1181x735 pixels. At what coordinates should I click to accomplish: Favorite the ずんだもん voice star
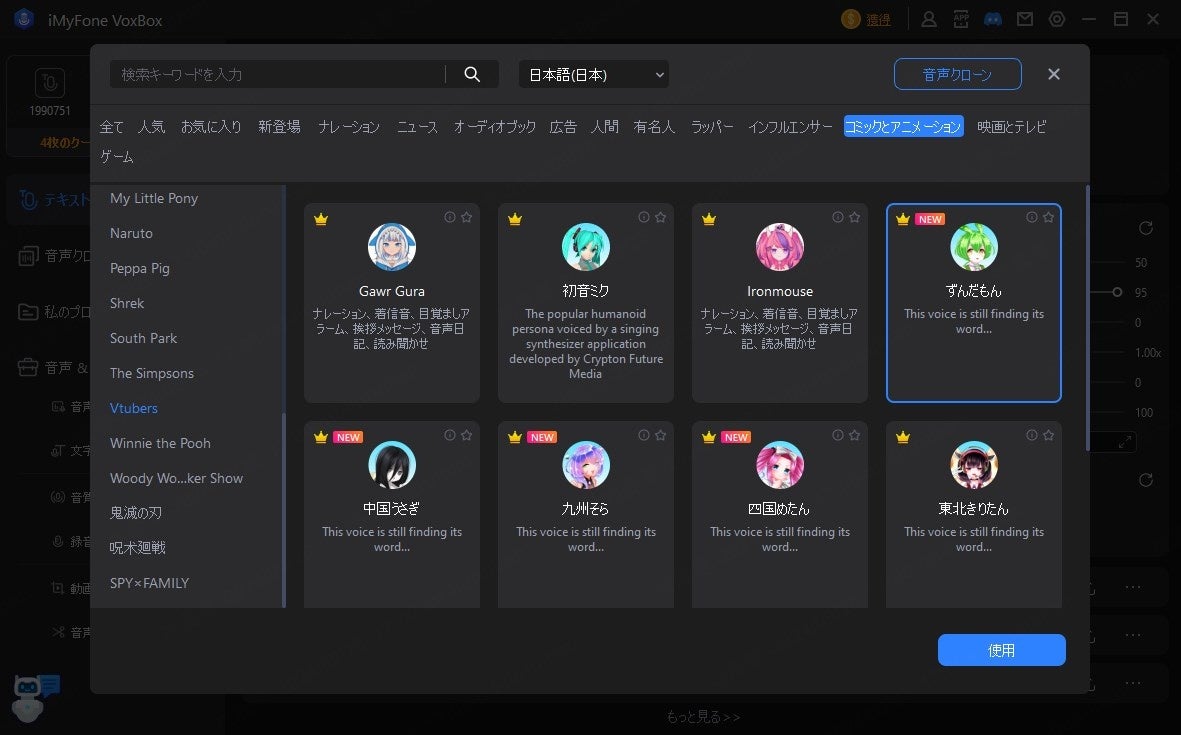tap(1048, 217)
